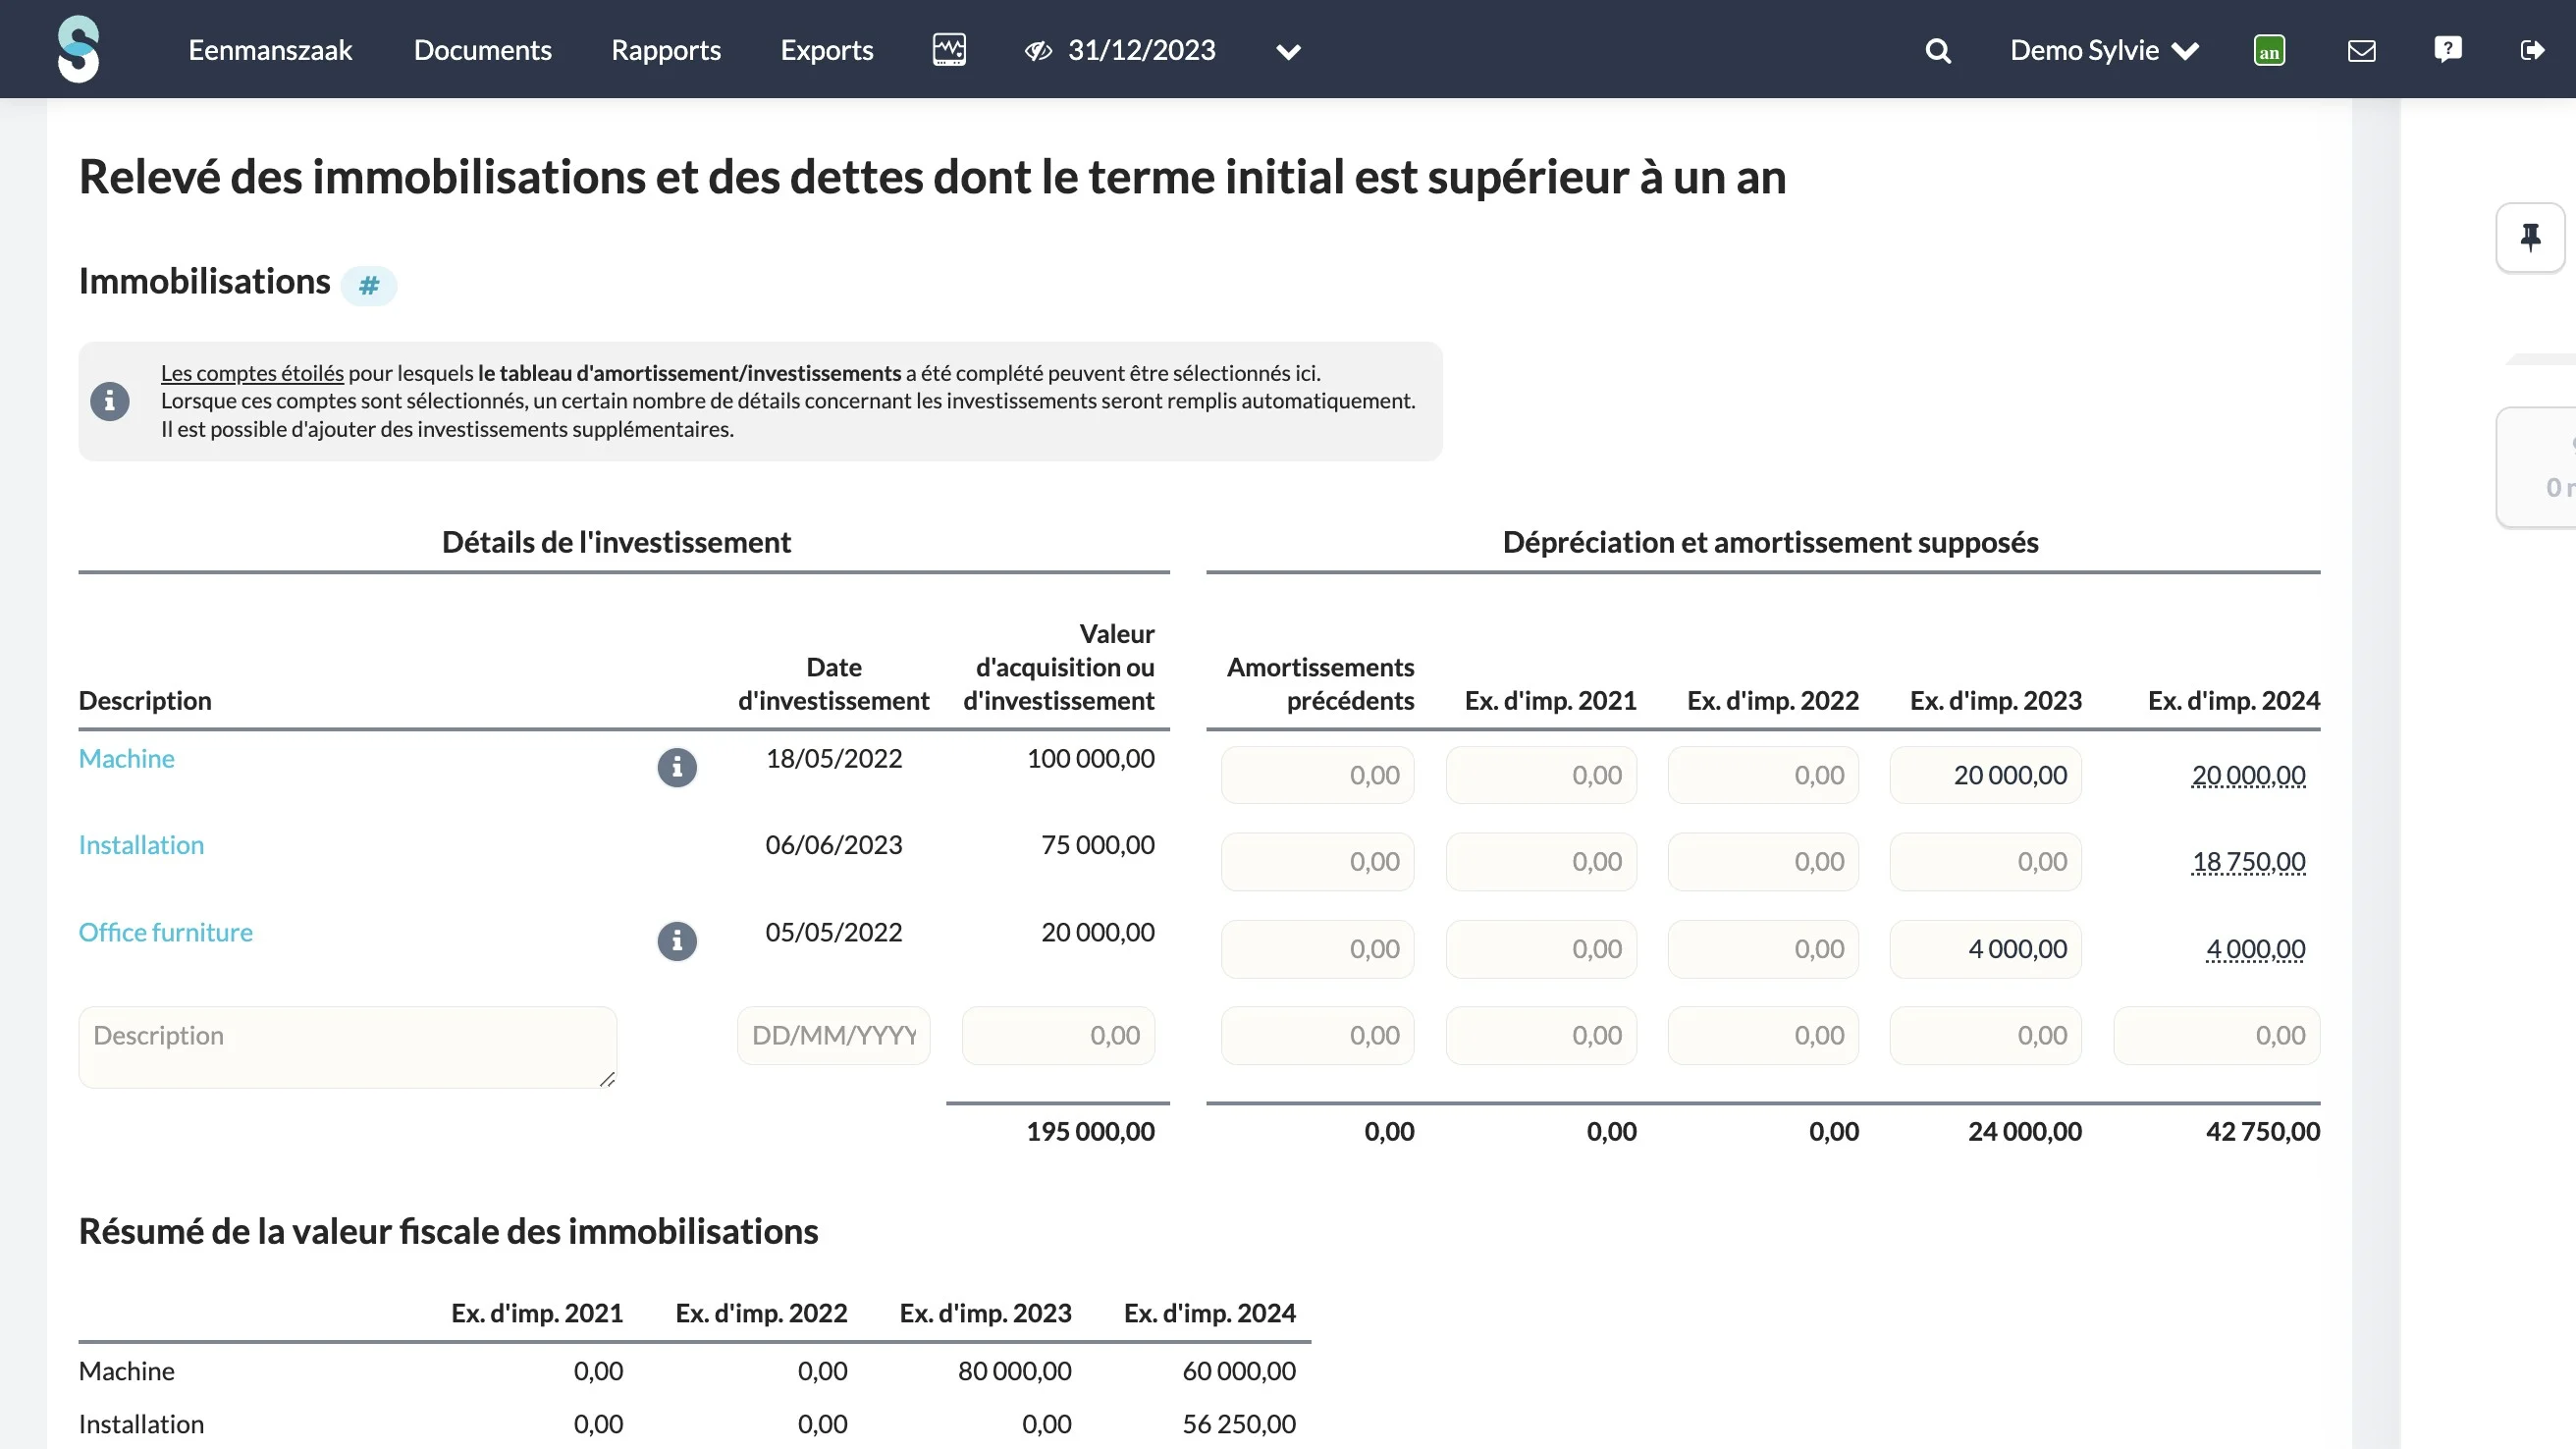
Task: Open the Office furniture asset link
Action: [166, 932]
